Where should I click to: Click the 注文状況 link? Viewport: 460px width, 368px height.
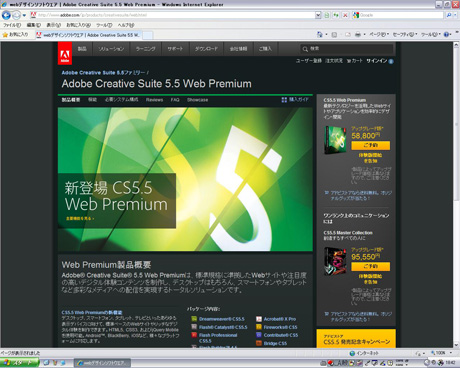pyautogui.click(x=334, y=61)
